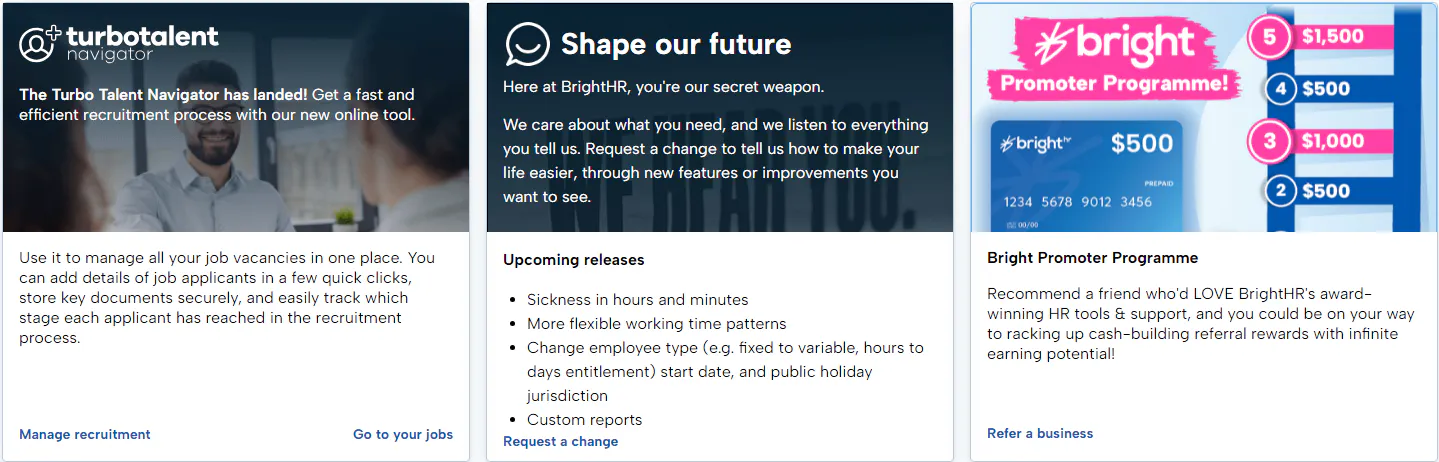The height and width of the screenshot is (462, 1439).
Task: Select the Refer a business link
Action: click(x=1040, y=433)
